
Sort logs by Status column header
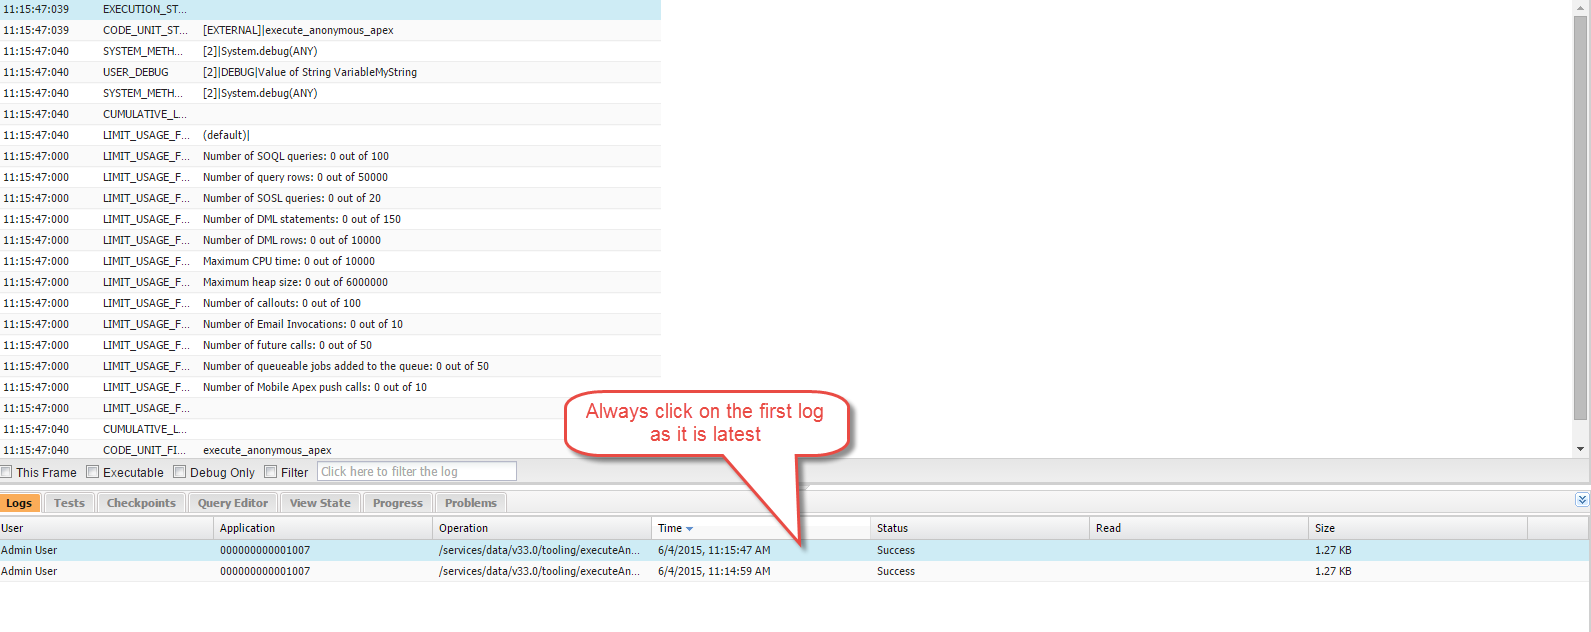pyautogui.click(x=892, y=528)
